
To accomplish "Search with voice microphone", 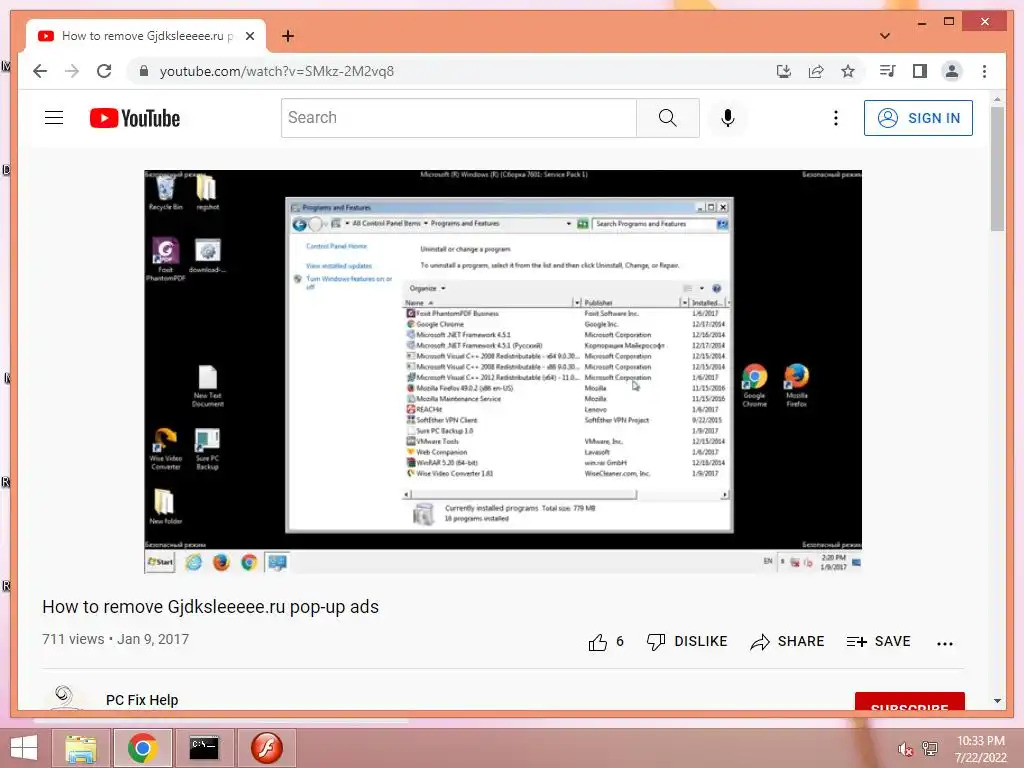I will click(x=728, y=118).
